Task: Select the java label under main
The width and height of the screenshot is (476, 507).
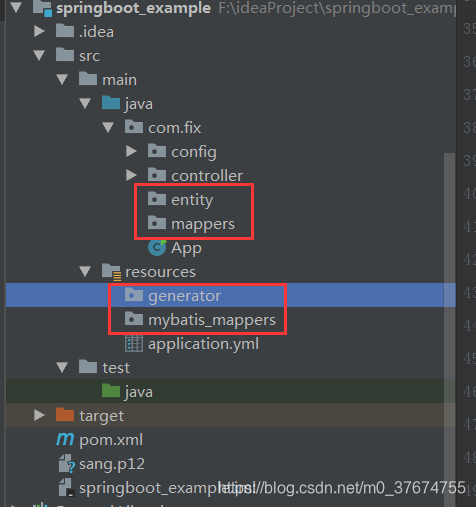Action: [139, 104]
